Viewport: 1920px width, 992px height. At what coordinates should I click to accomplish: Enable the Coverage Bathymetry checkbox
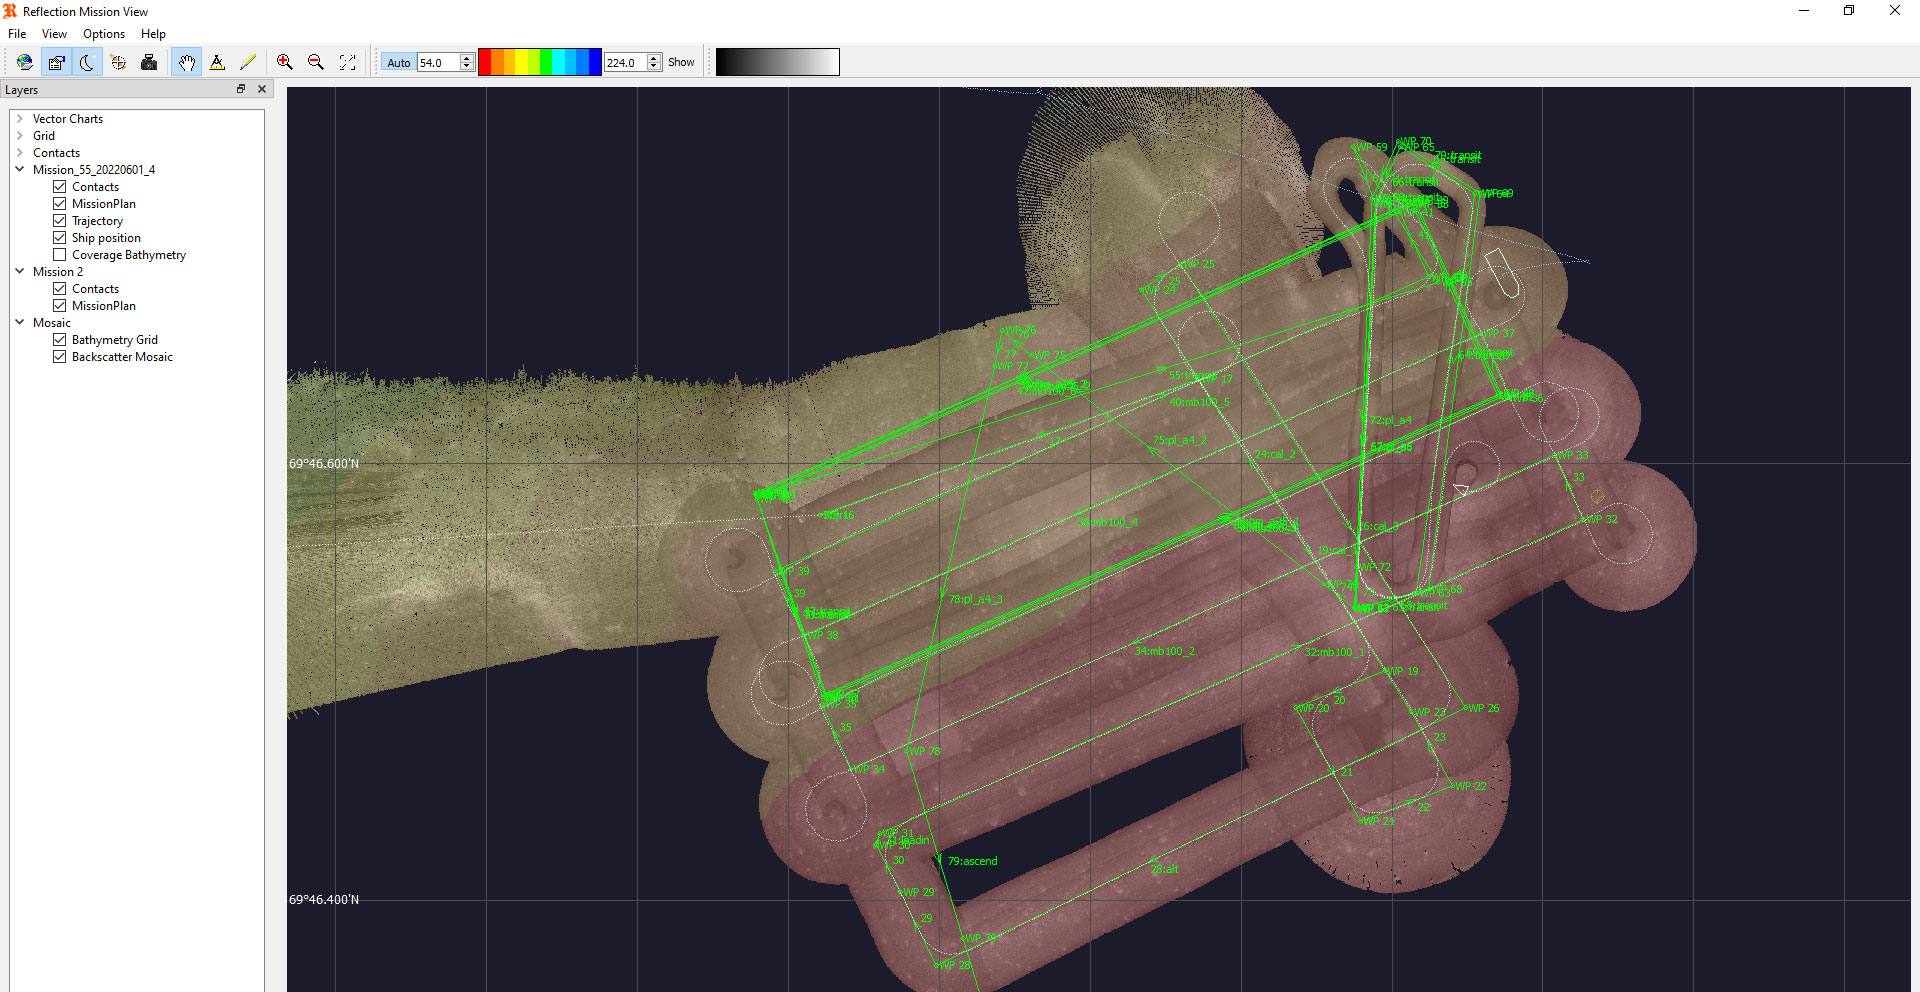pyautogui.click(x=60, y=255)
